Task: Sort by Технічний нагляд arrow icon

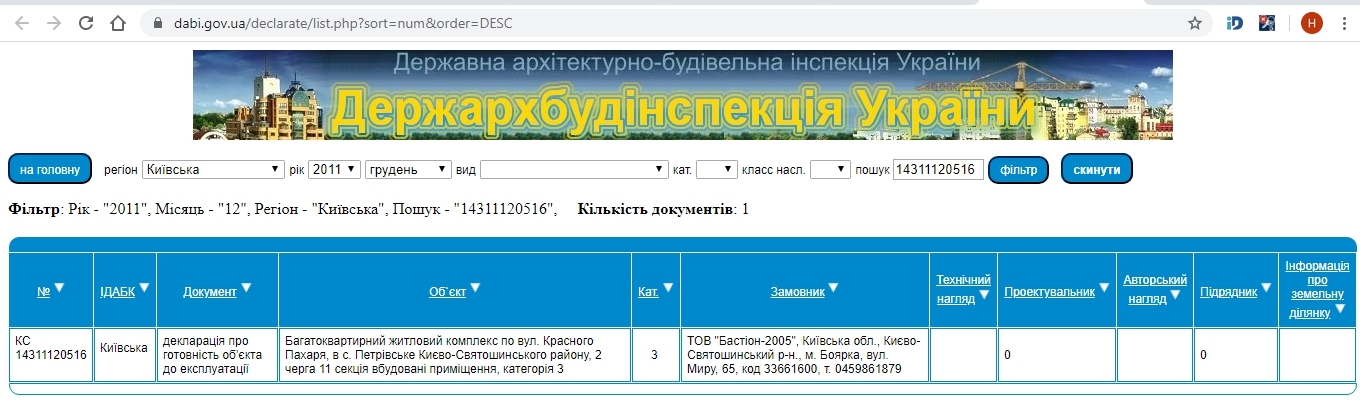Action: 984,294
